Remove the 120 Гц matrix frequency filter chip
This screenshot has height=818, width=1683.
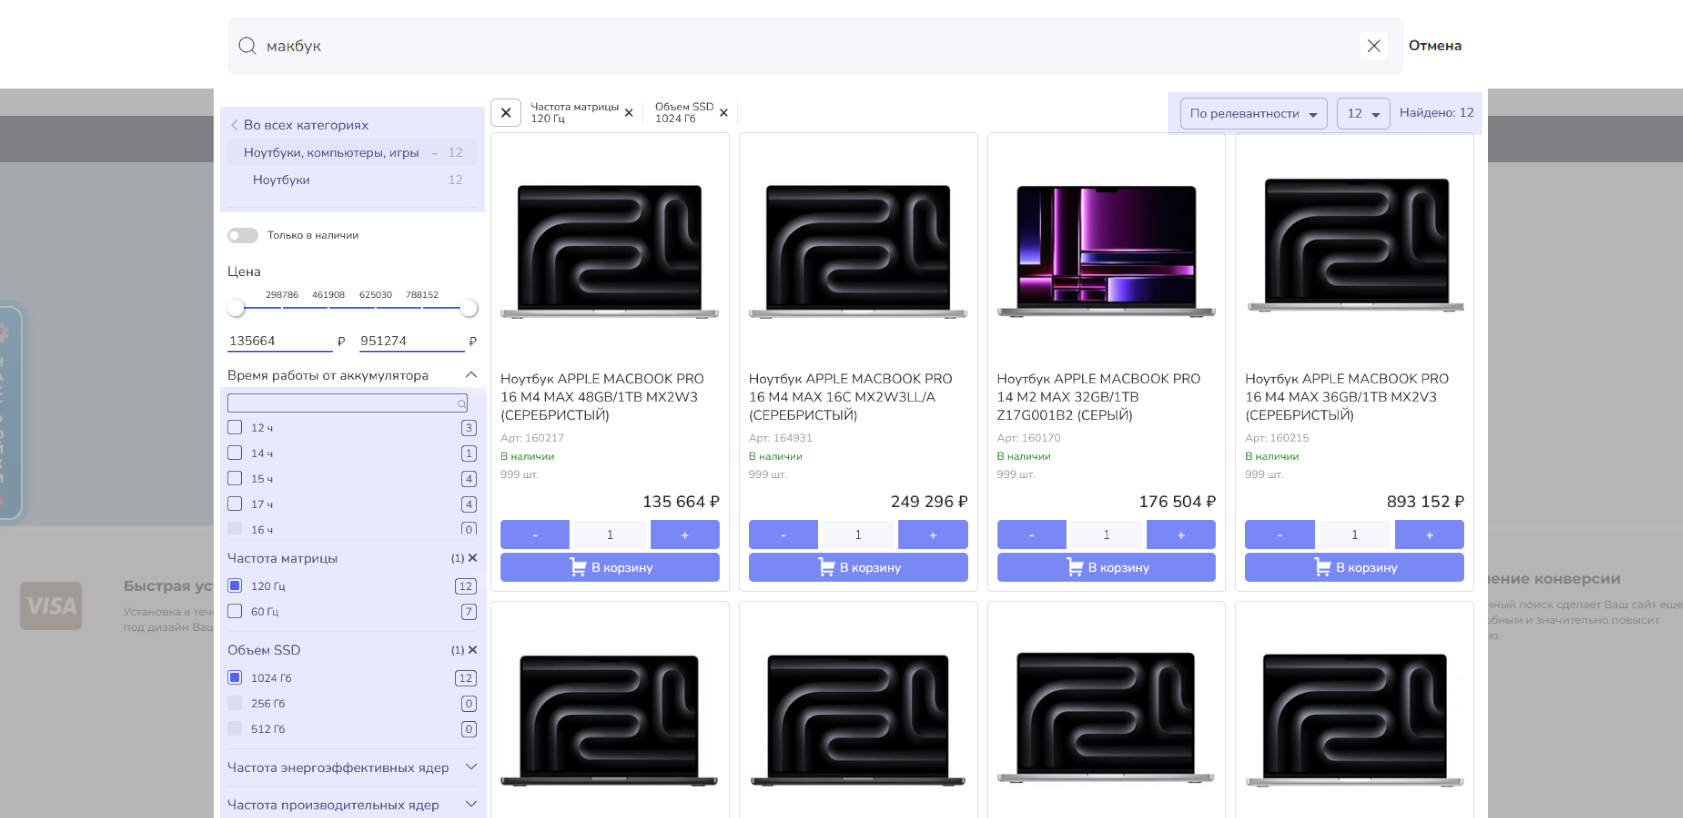(x=629, y=113)
